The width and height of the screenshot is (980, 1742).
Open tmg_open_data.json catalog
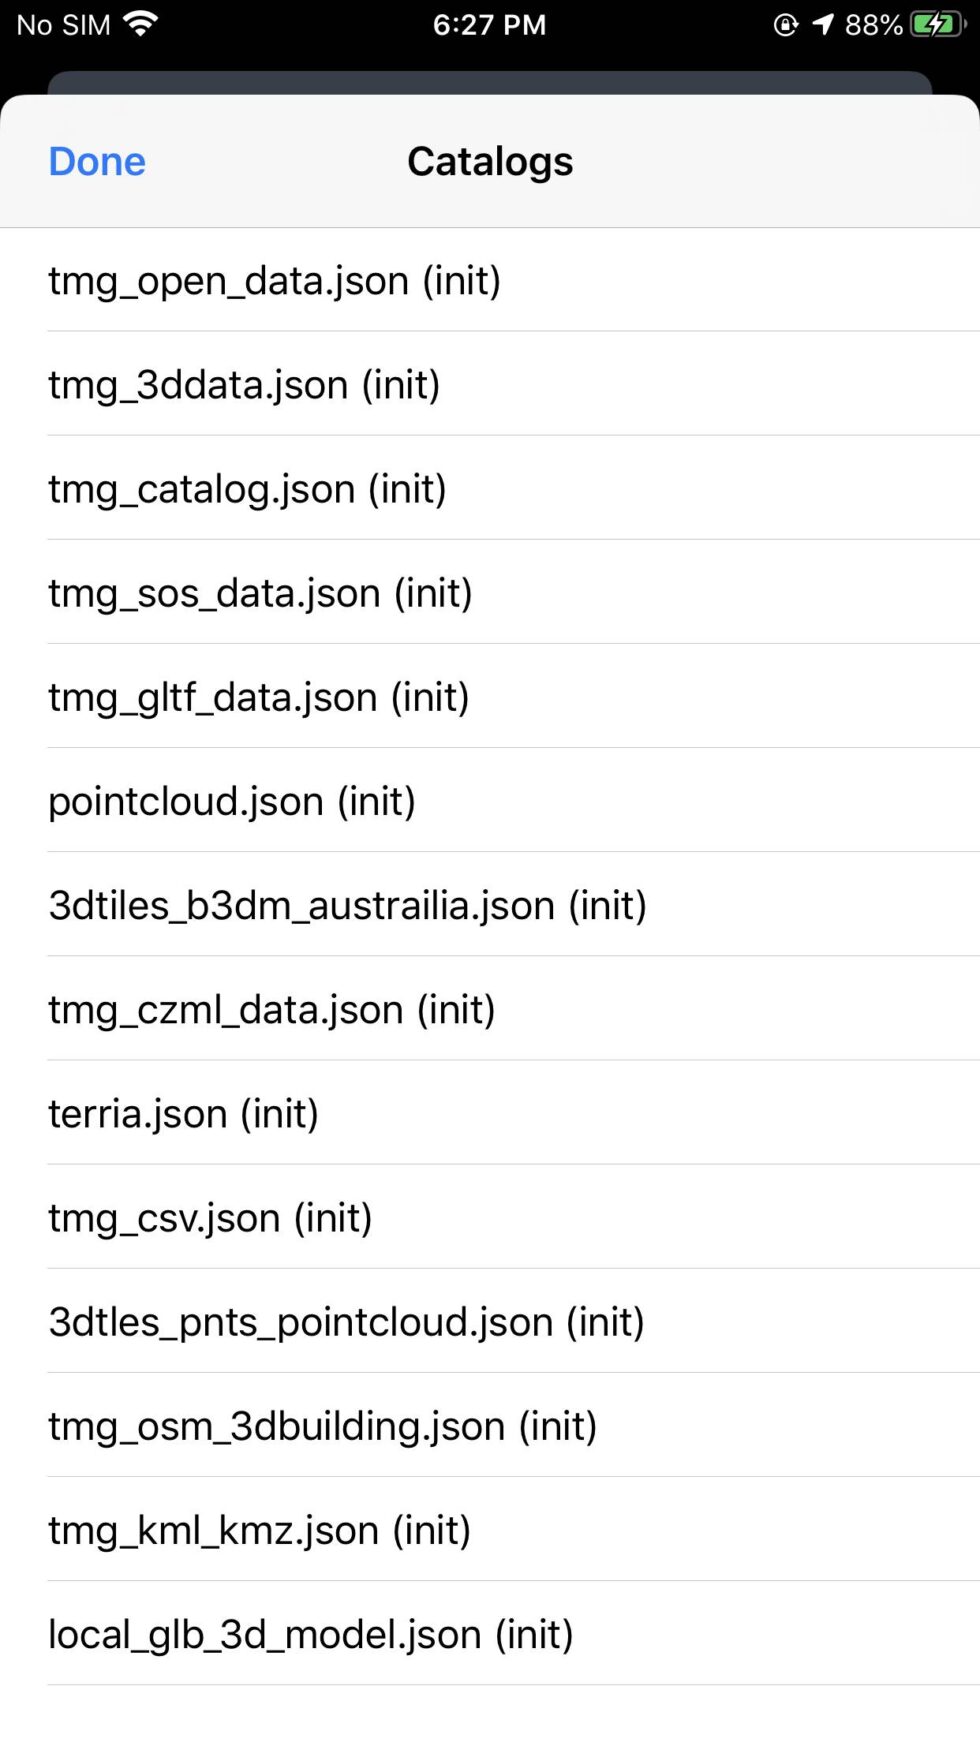274,281
